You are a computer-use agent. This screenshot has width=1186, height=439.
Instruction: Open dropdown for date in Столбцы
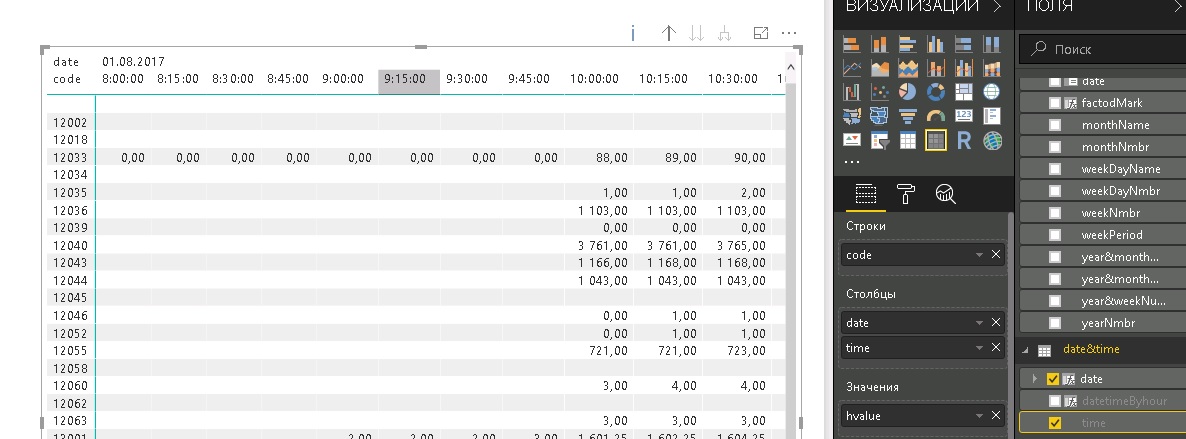point(980,322)
